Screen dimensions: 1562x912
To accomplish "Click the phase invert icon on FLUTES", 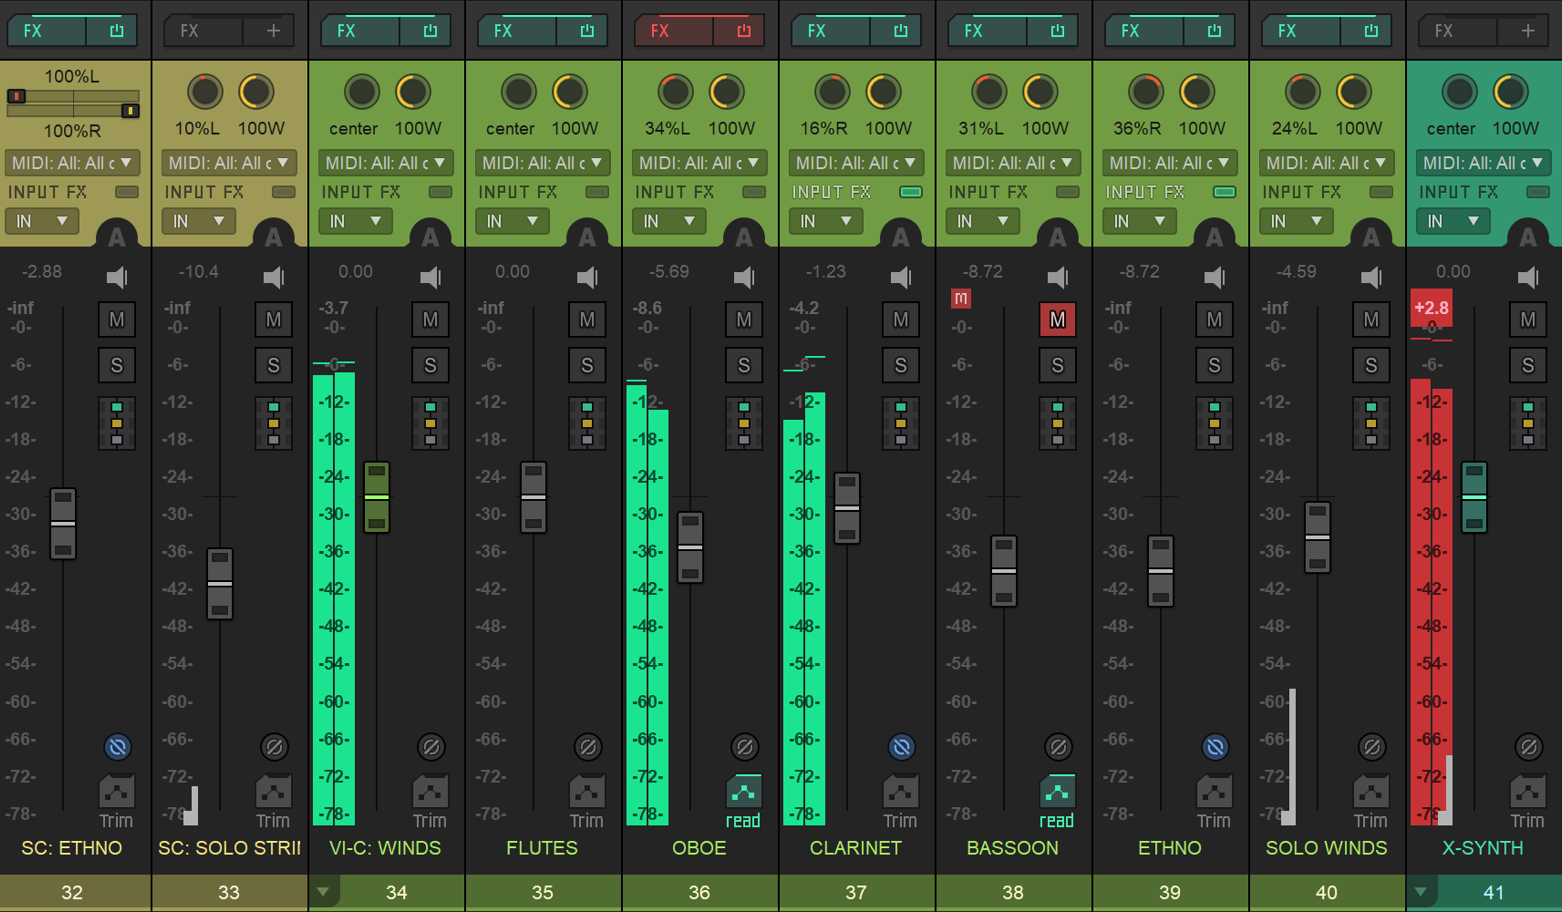I will [587, 747].
